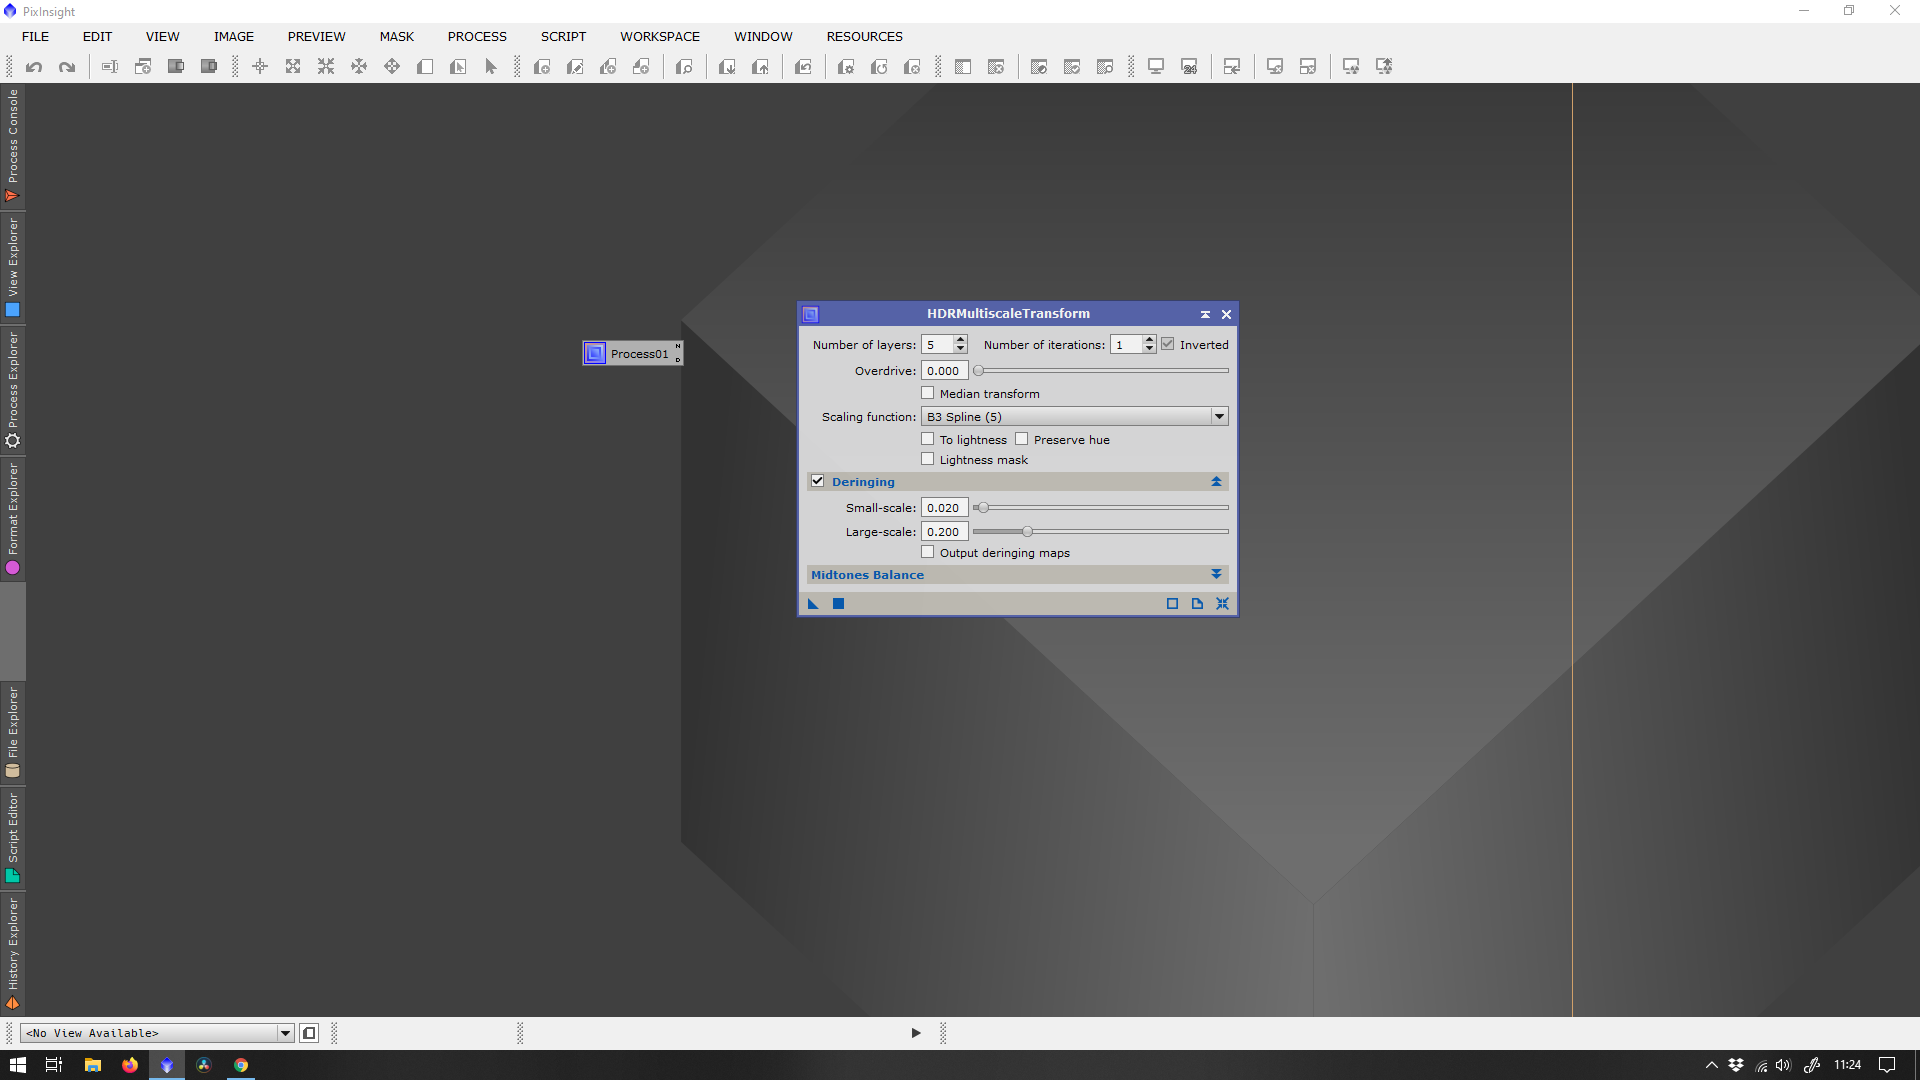Select the crosshair Readout mode tool
This screenshot has height=1080, width=1920.
click(260, 67)
